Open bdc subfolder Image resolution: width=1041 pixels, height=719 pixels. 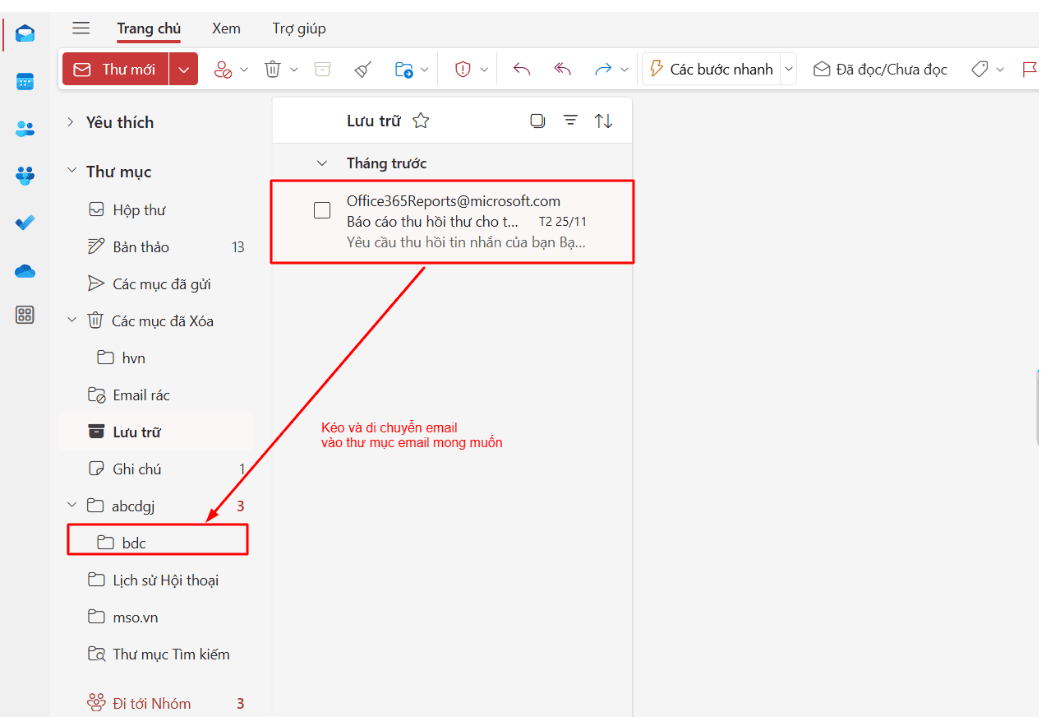tap(157, 543)
